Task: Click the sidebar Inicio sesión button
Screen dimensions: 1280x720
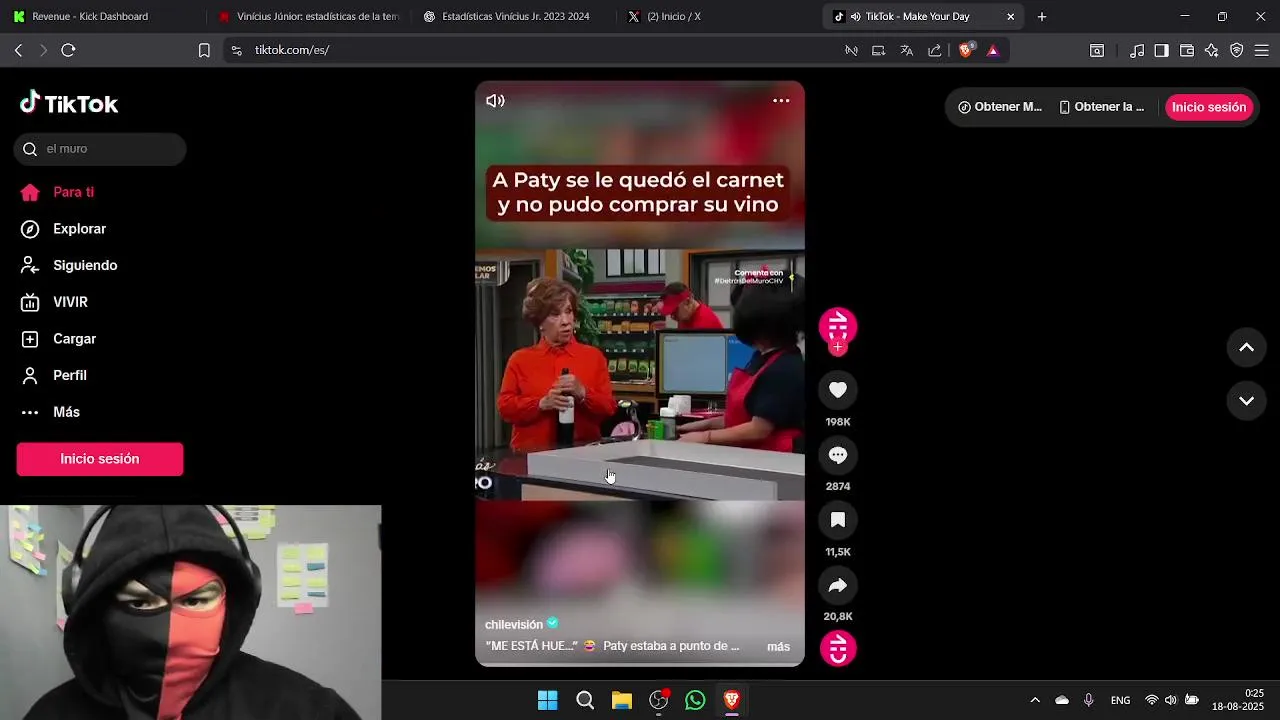Action: pos(100,459)
